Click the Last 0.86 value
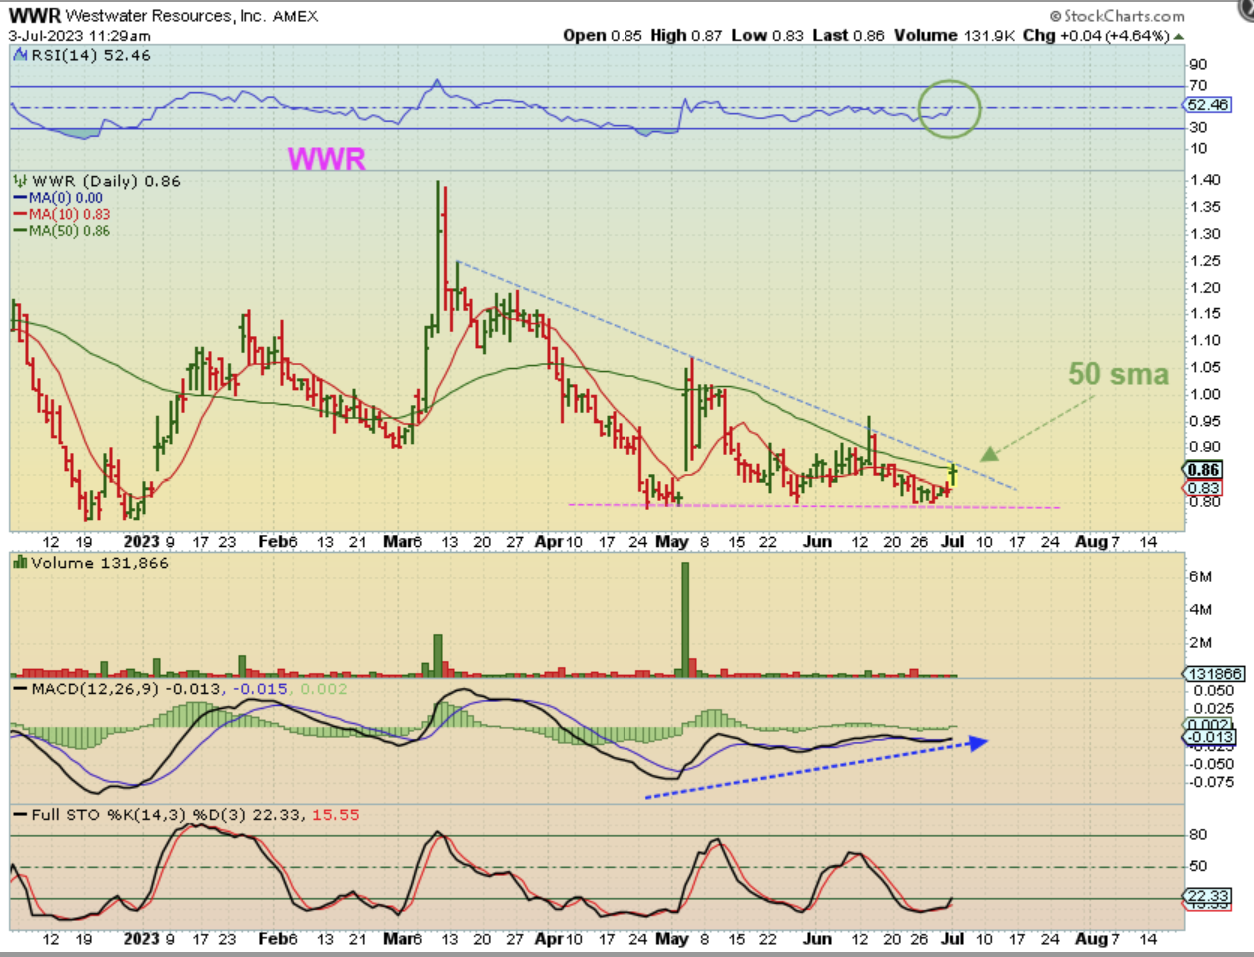 849,36
